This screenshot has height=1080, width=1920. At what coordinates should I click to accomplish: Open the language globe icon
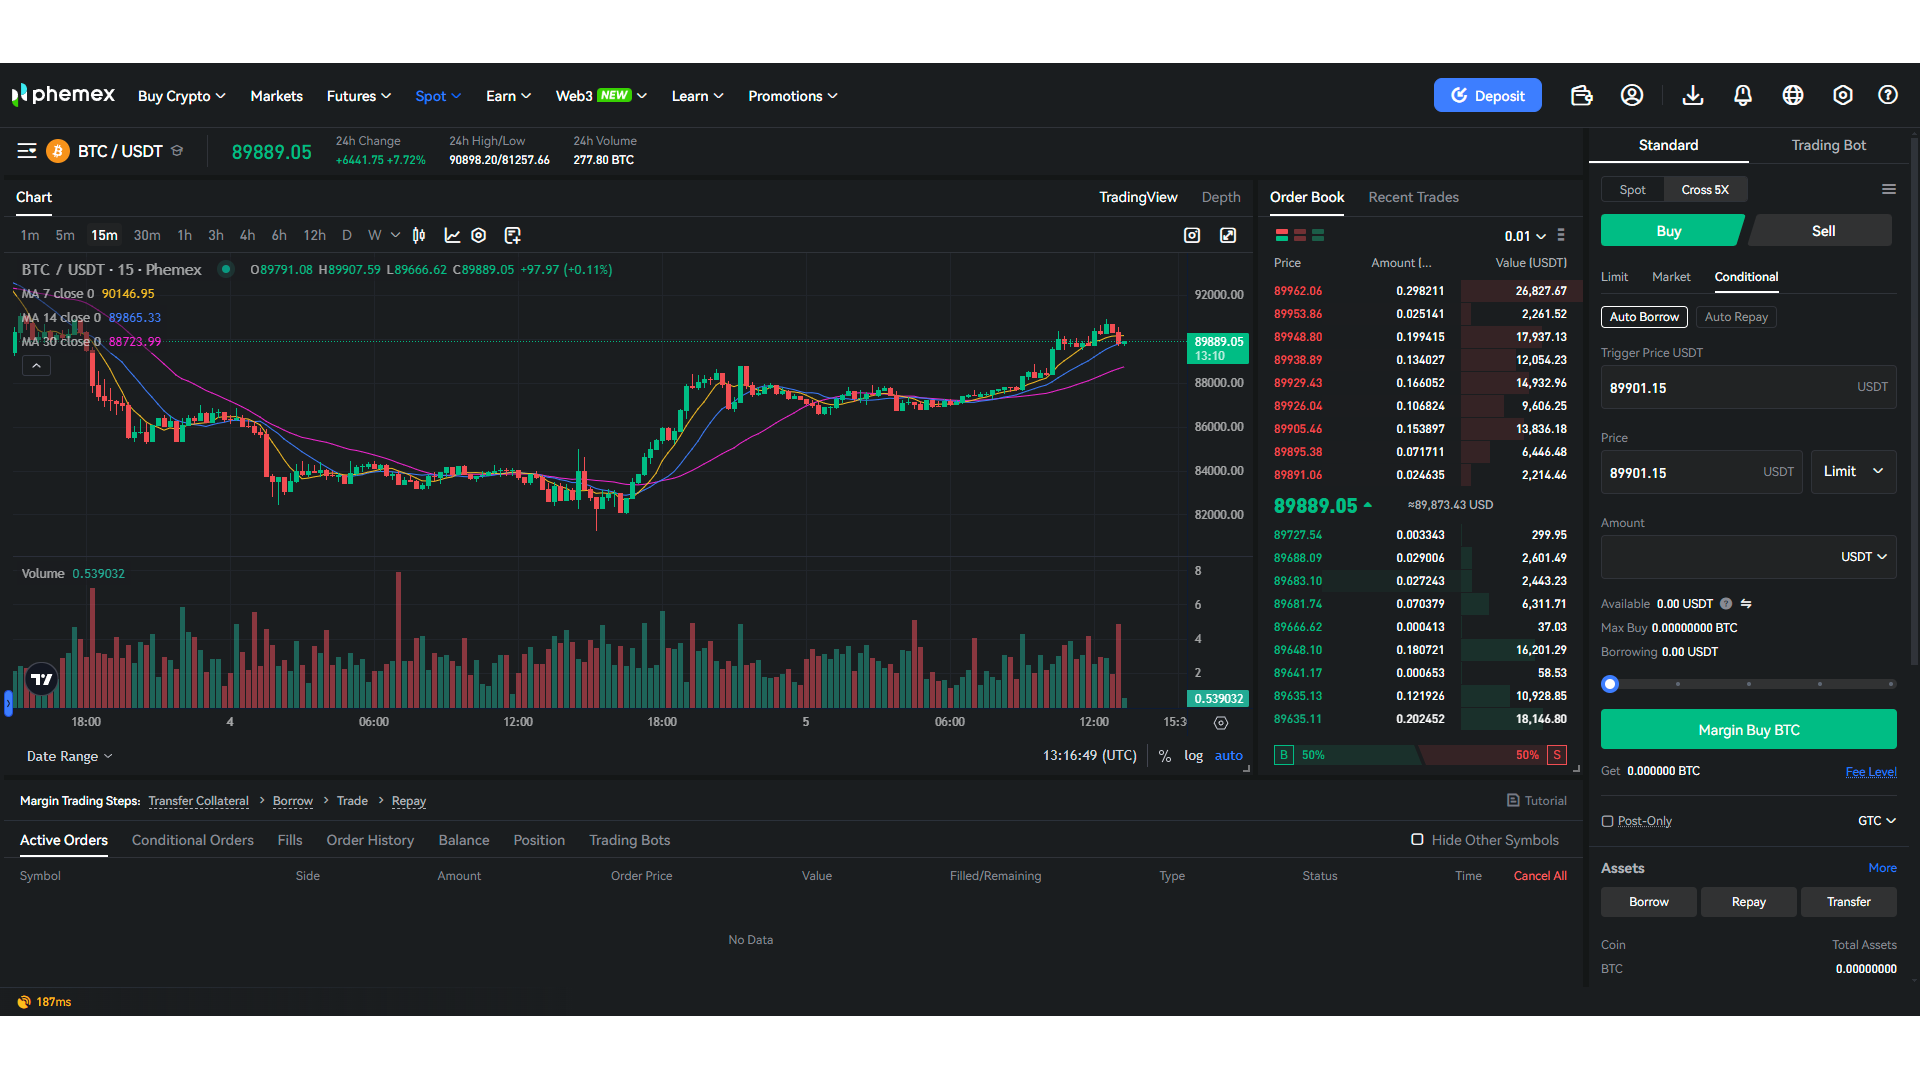[1793, 95]
